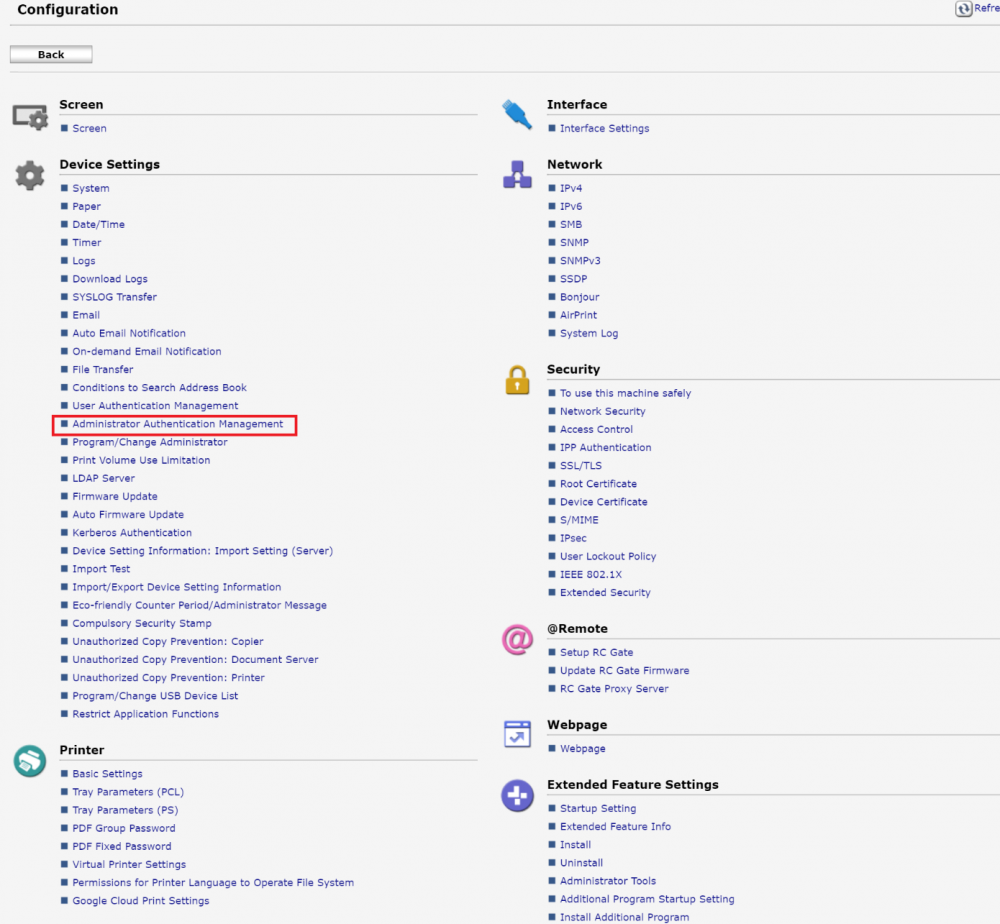Click the Device Settings gear icon
Screen dimensions: 1000x924
point(29,177)
